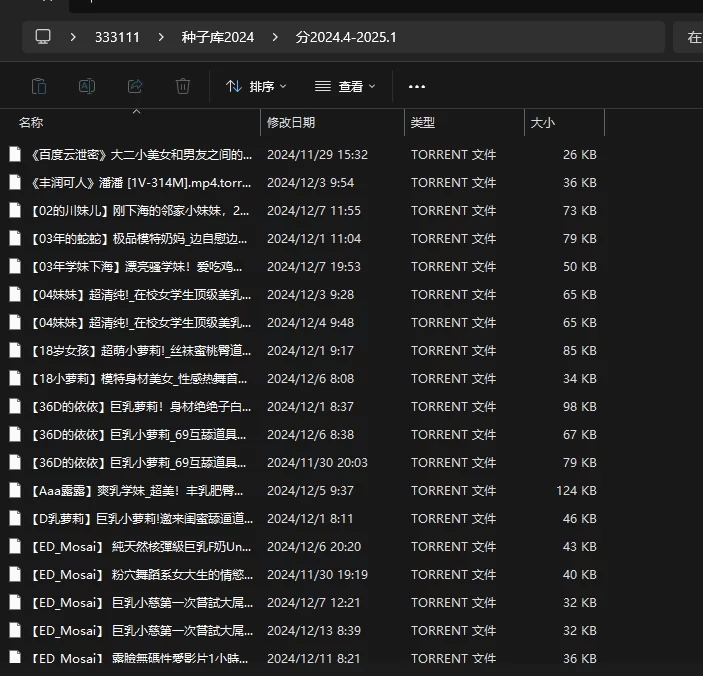The height and width of the screenshot is (676, 703).
Task: Click the Paste icon in the toolbar
Action: [x=39, y=86]
